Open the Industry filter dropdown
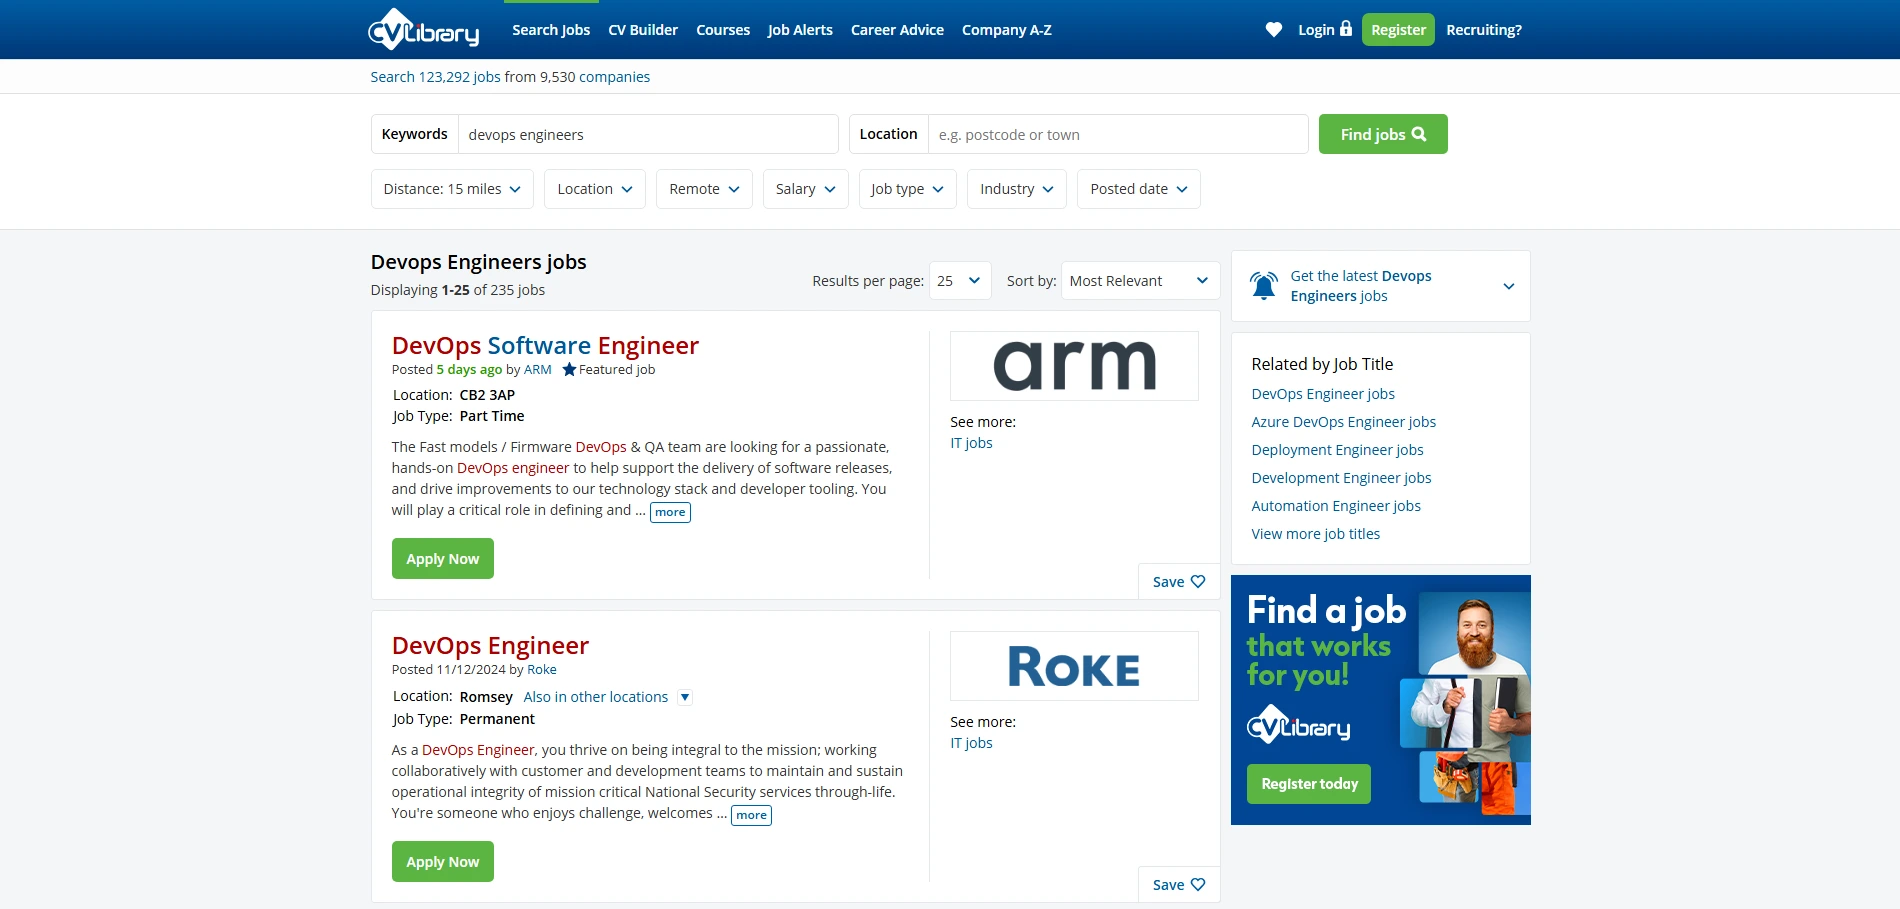The image size is (1900, 909). pos(1017,189)
